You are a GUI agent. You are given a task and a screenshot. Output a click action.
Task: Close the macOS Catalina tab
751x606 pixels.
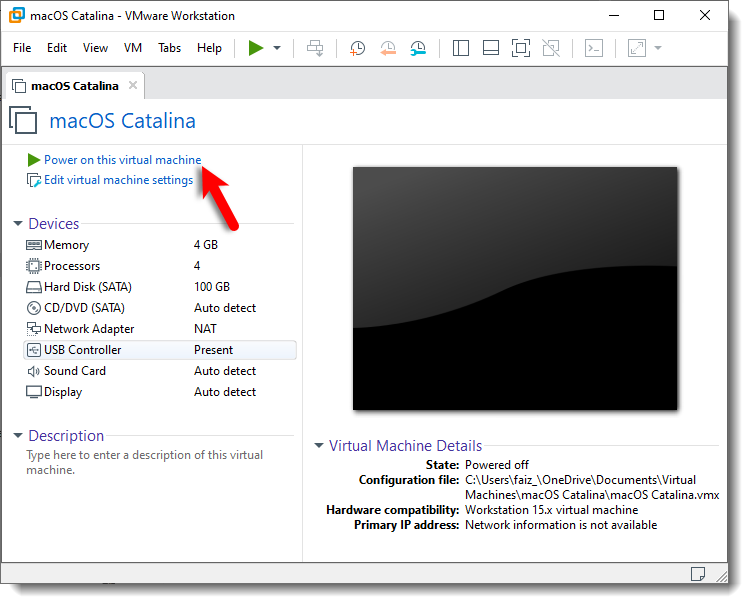133,85
